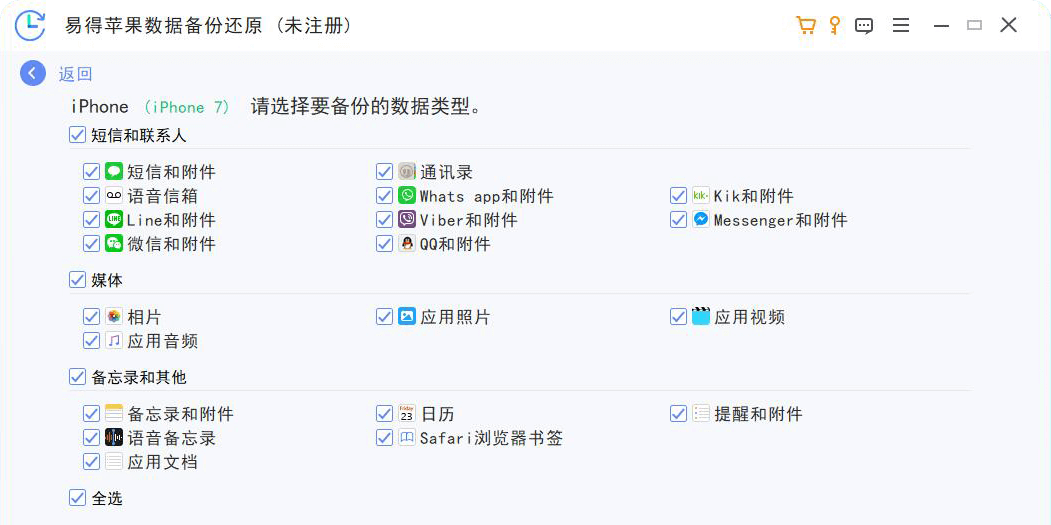
Task: Uncheck the 应用视频 checkbox
Action: pos(678,316)
